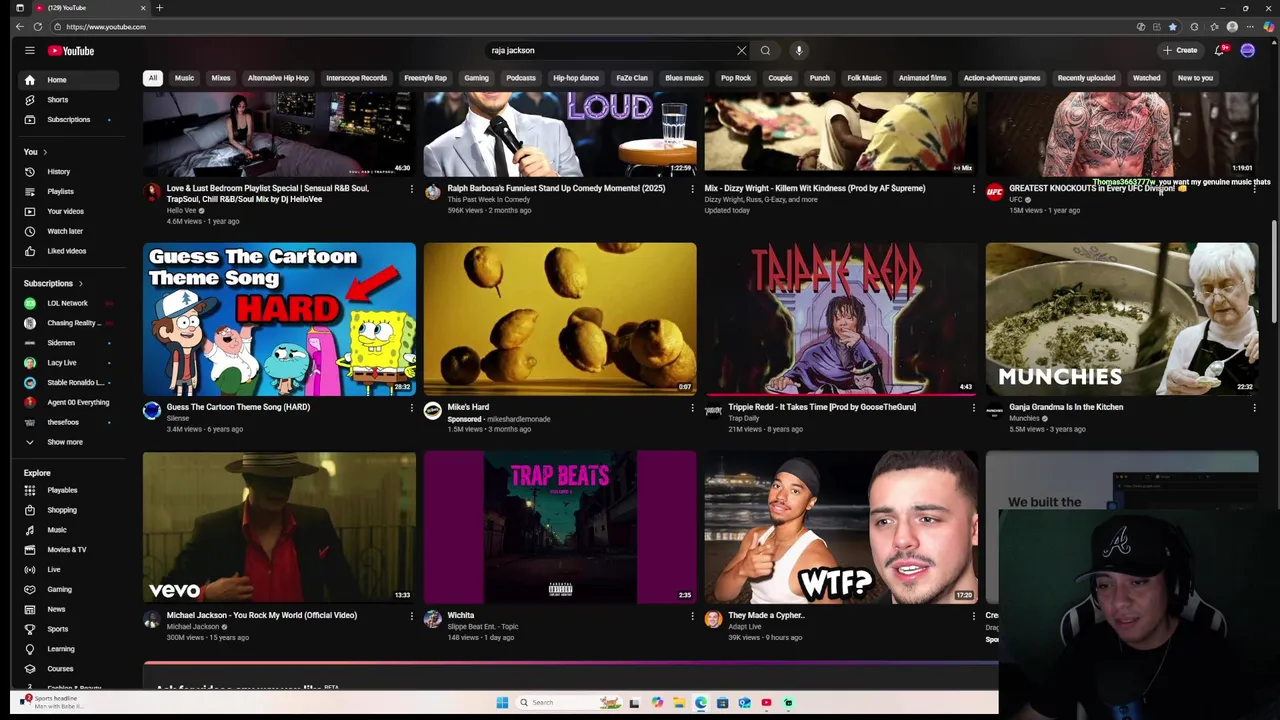Open Subscriptions in the sidebar
The width and height of the screenshot is (1280, 720).
68,120
